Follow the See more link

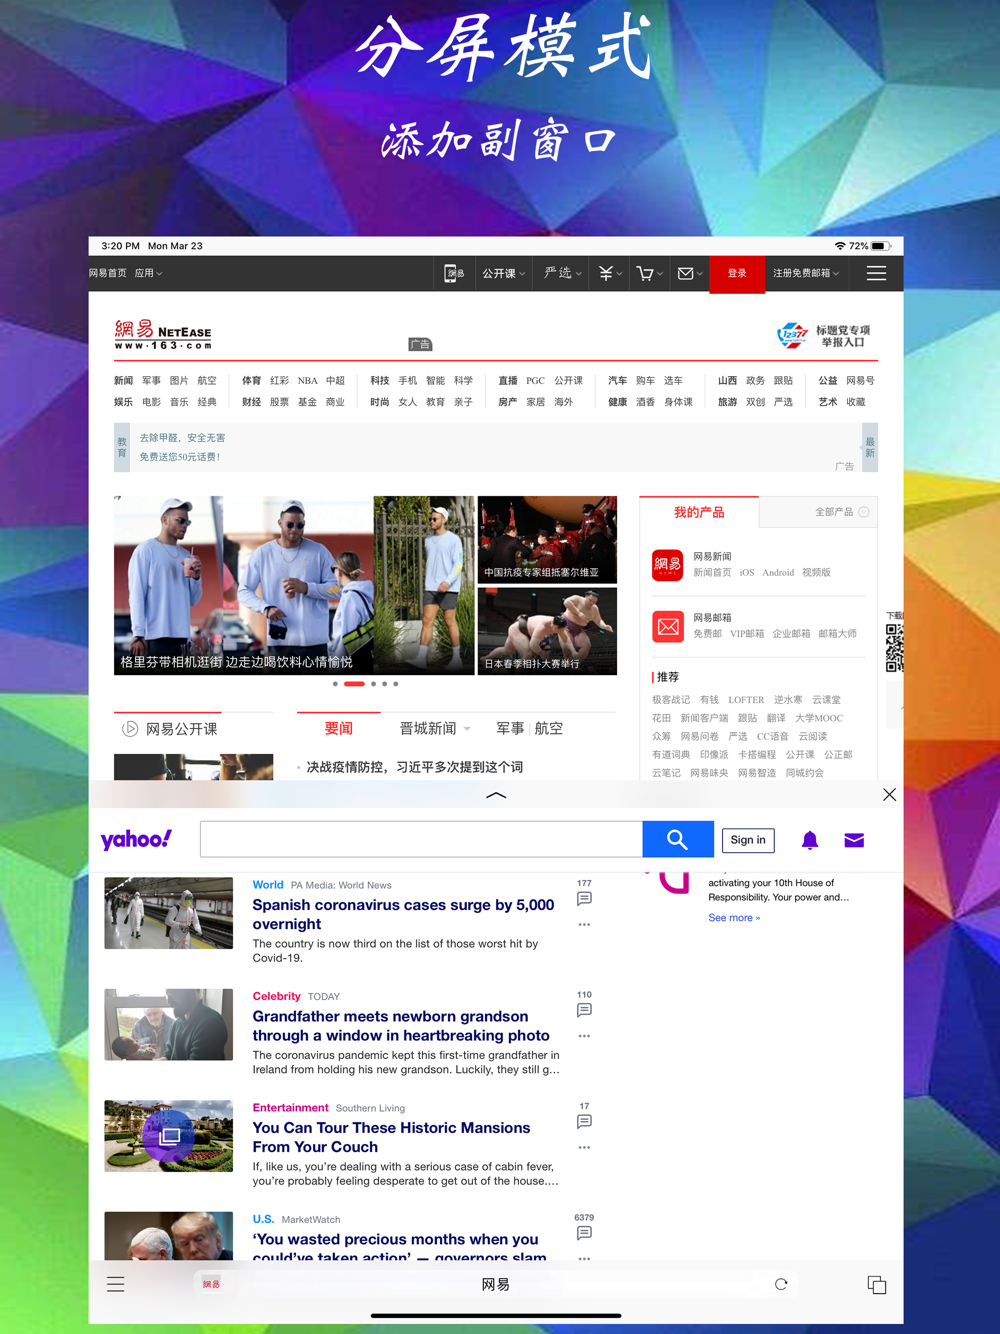(x=734, y=918)
